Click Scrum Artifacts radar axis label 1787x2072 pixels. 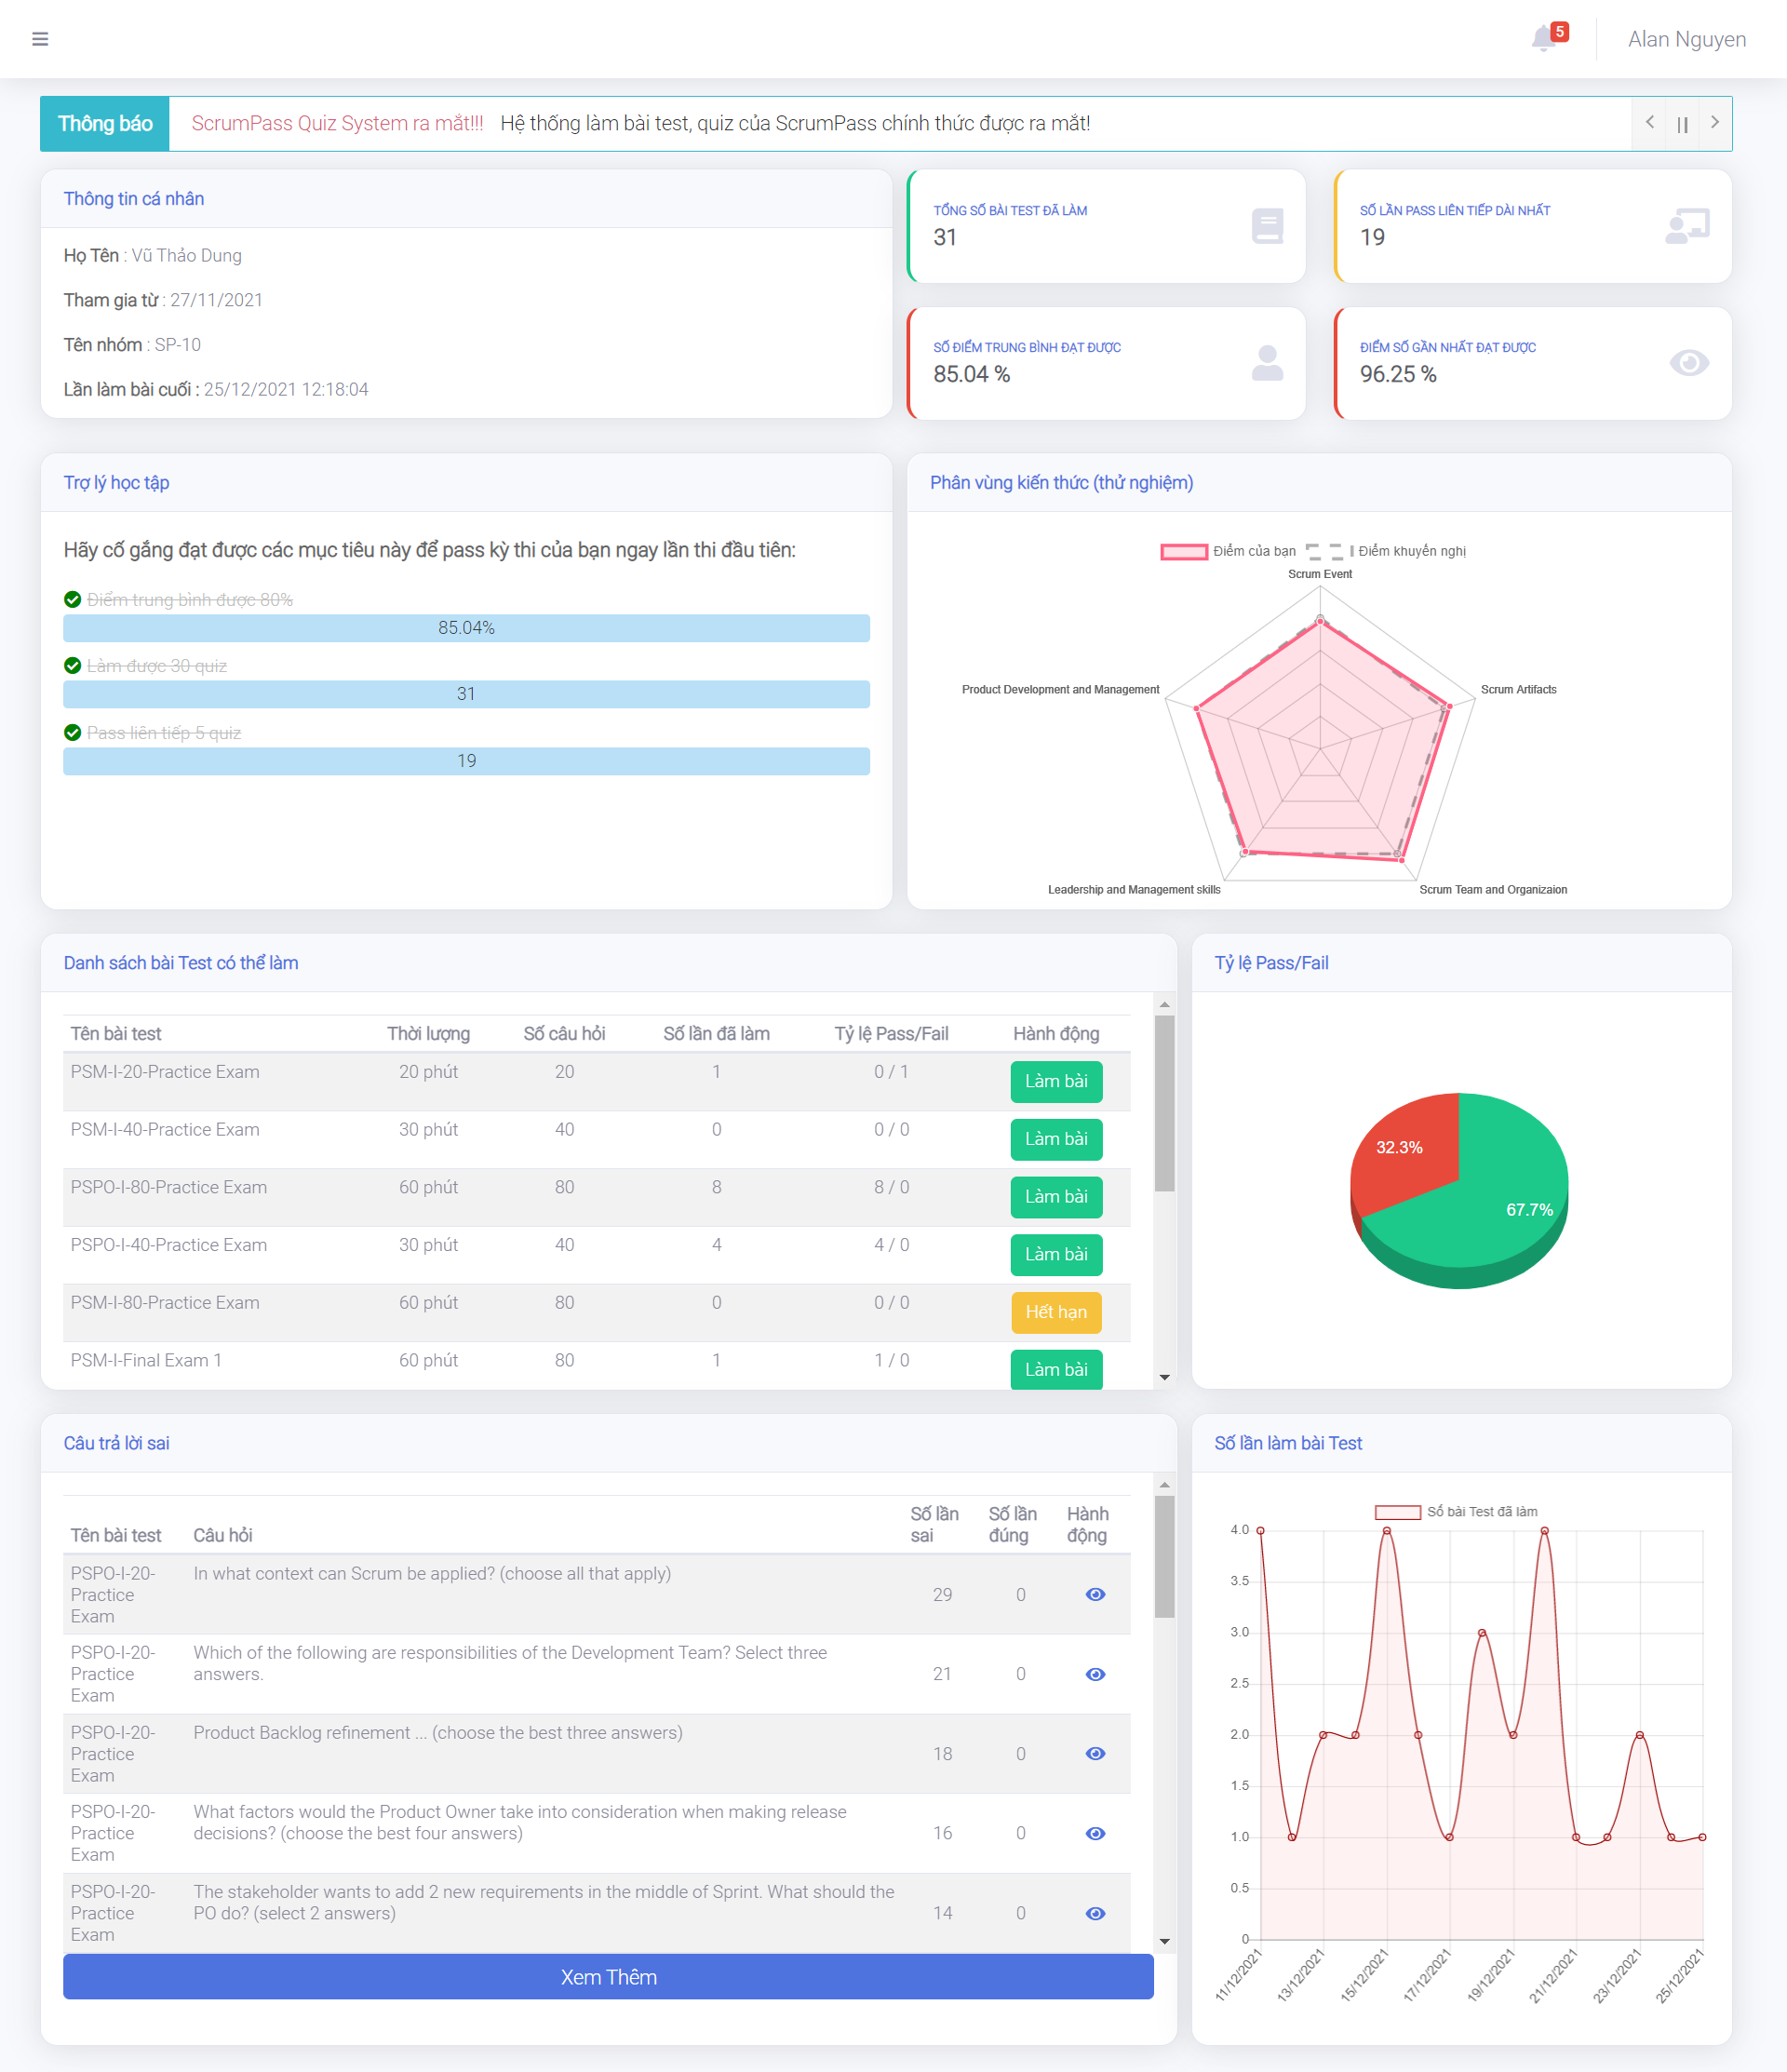coord(1518,690)
